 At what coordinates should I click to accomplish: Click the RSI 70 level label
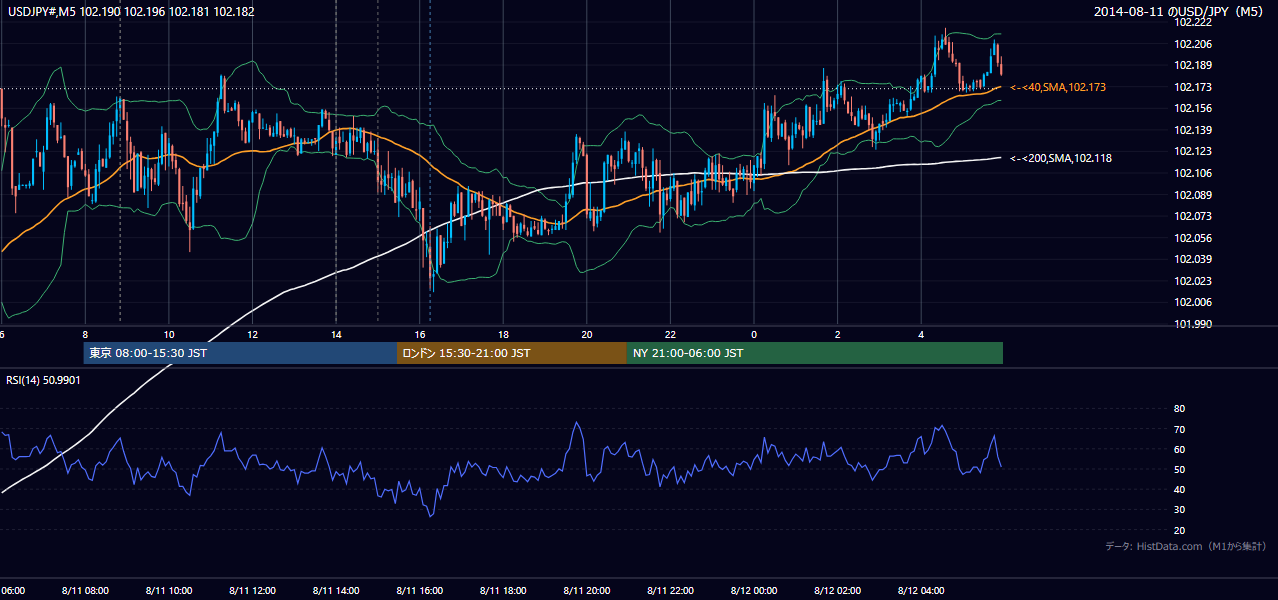click(1179, 429)
